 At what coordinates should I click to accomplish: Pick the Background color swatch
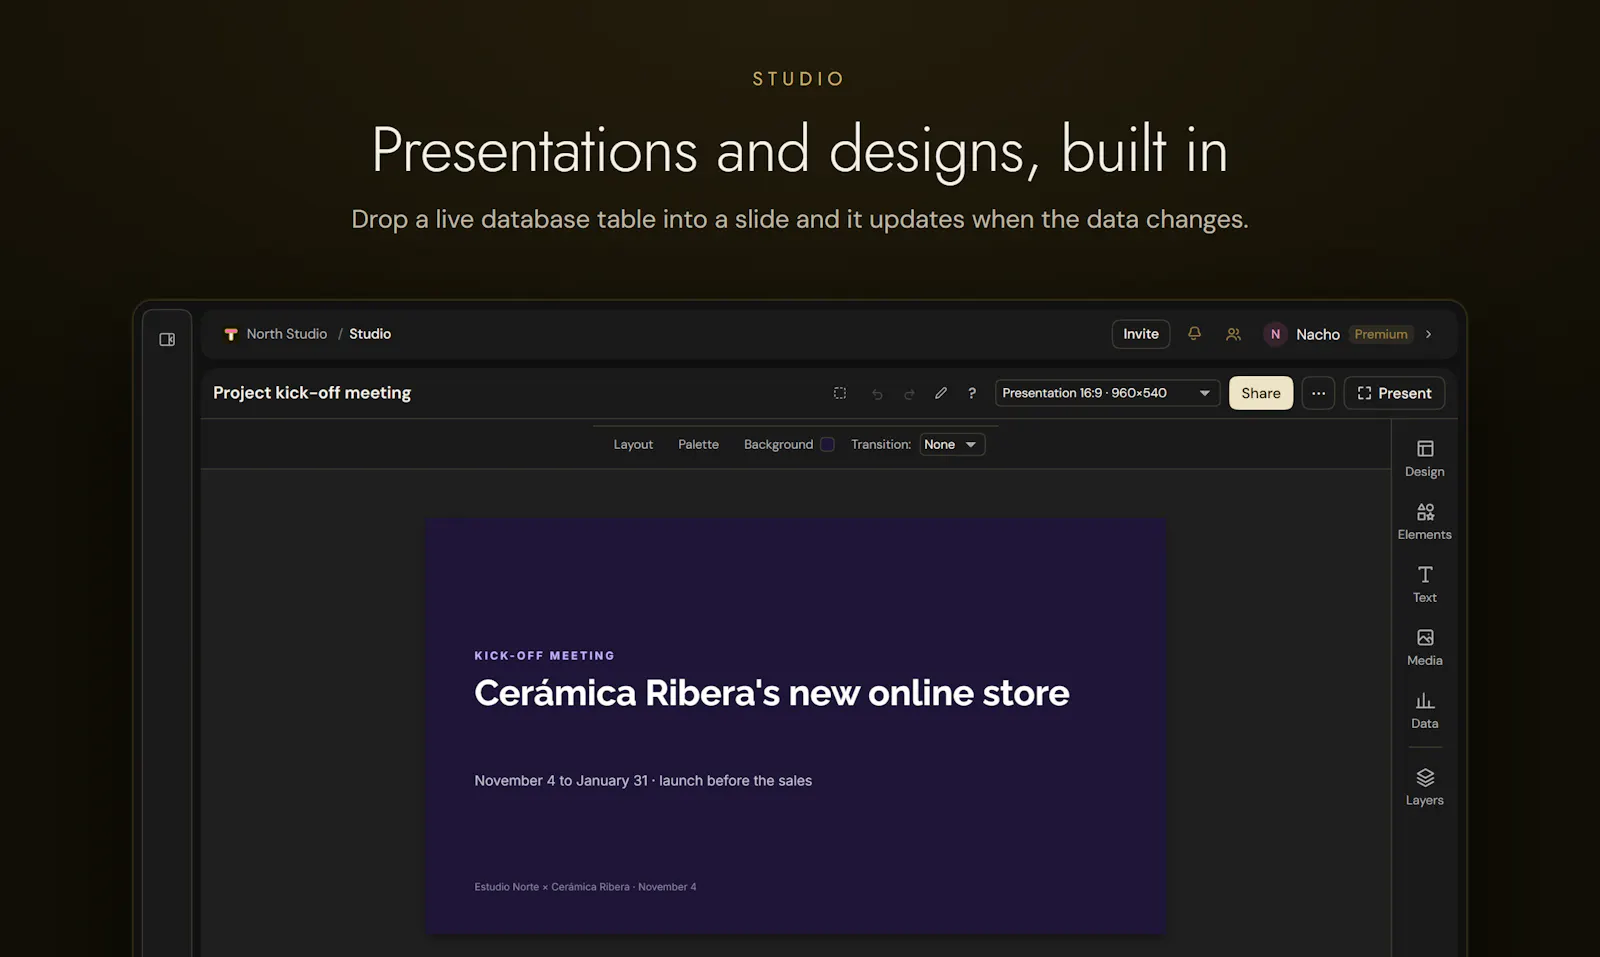click(x=827, y=444)
